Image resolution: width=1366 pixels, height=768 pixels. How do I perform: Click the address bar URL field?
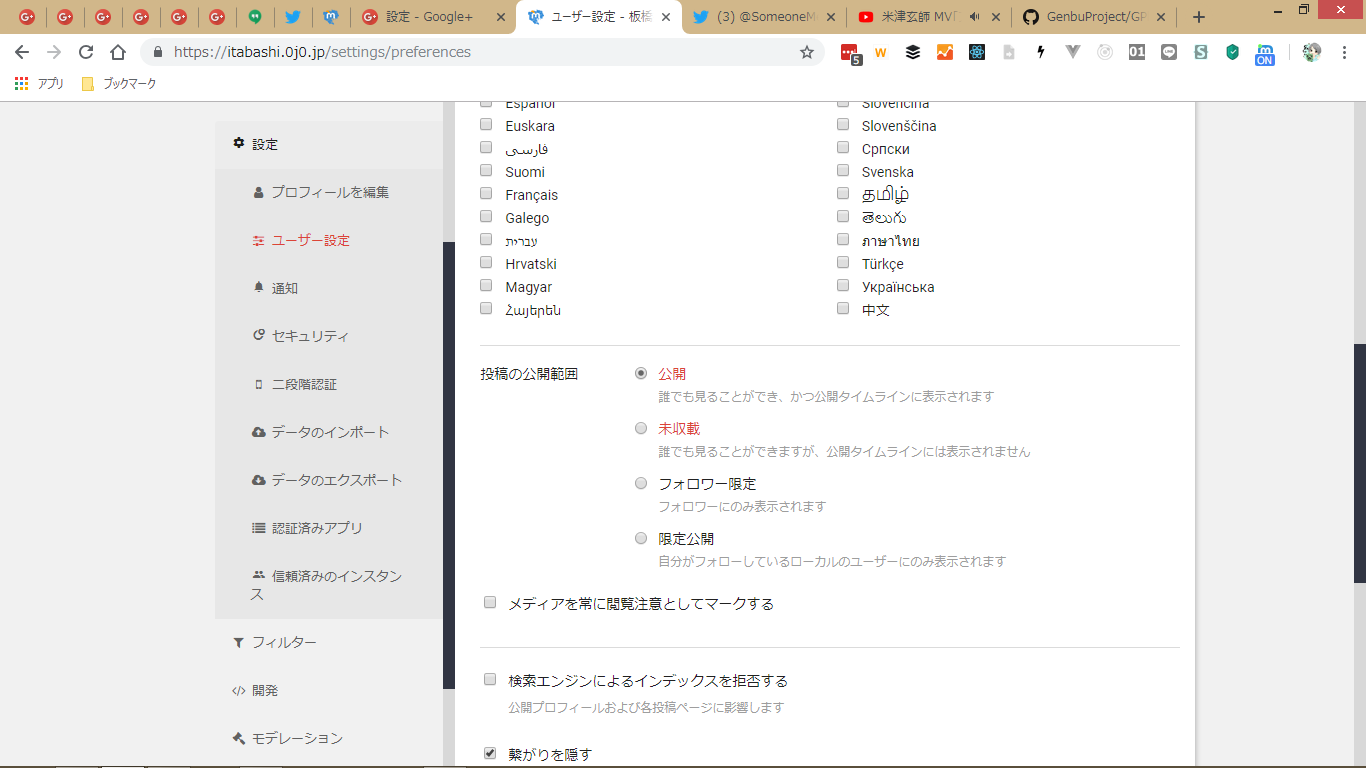click(x=480, y=52)
